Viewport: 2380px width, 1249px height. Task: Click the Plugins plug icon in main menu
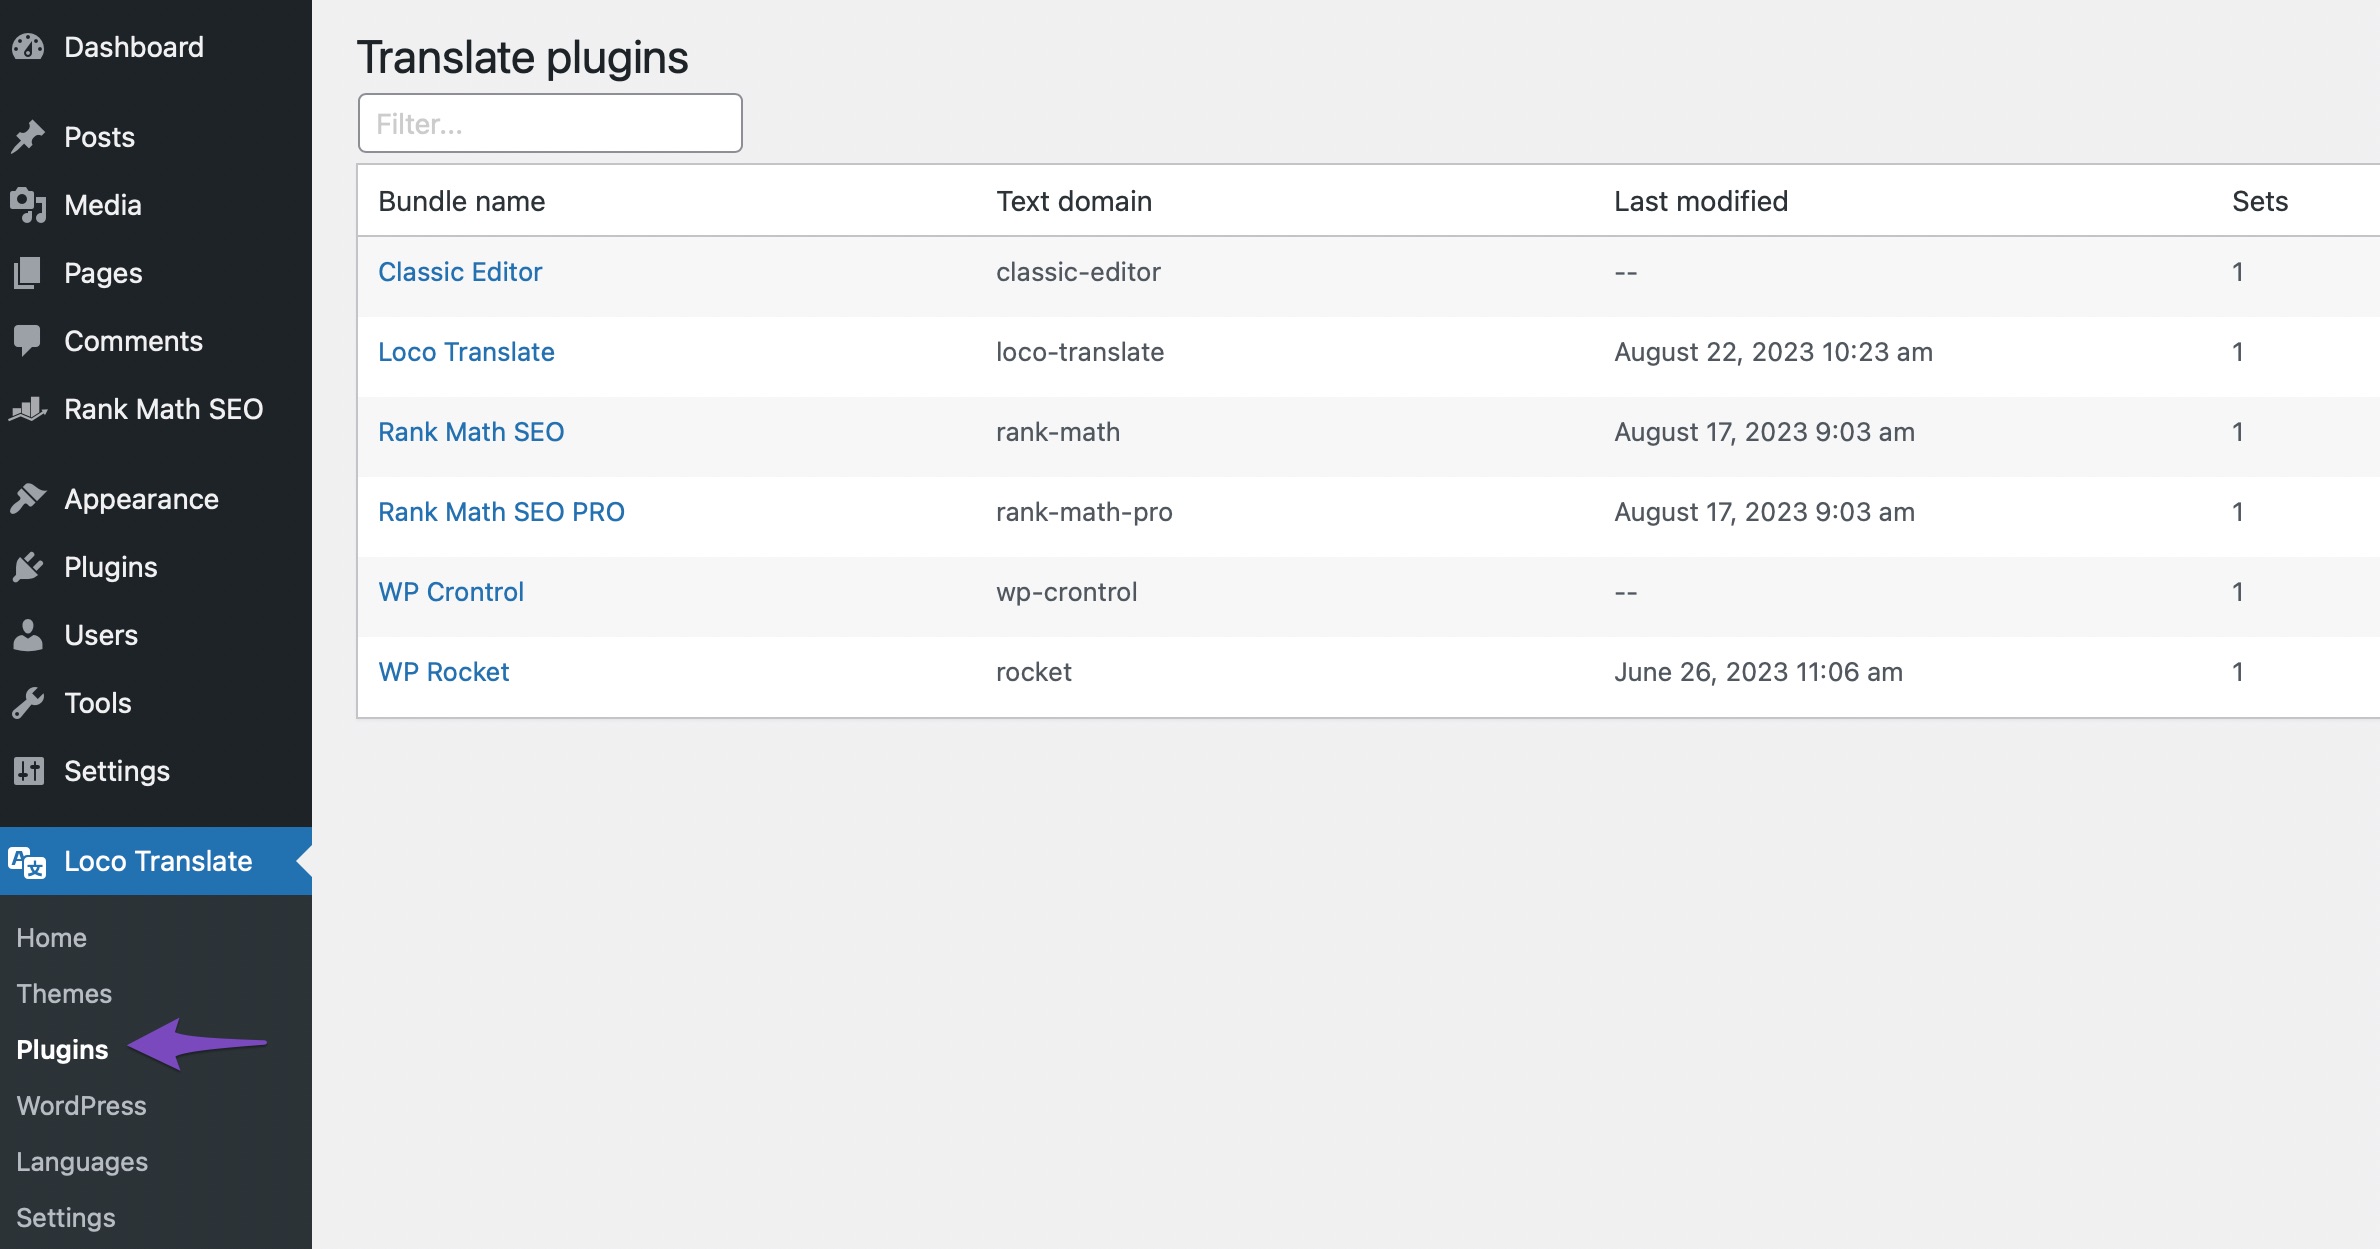tap(28, 567)
